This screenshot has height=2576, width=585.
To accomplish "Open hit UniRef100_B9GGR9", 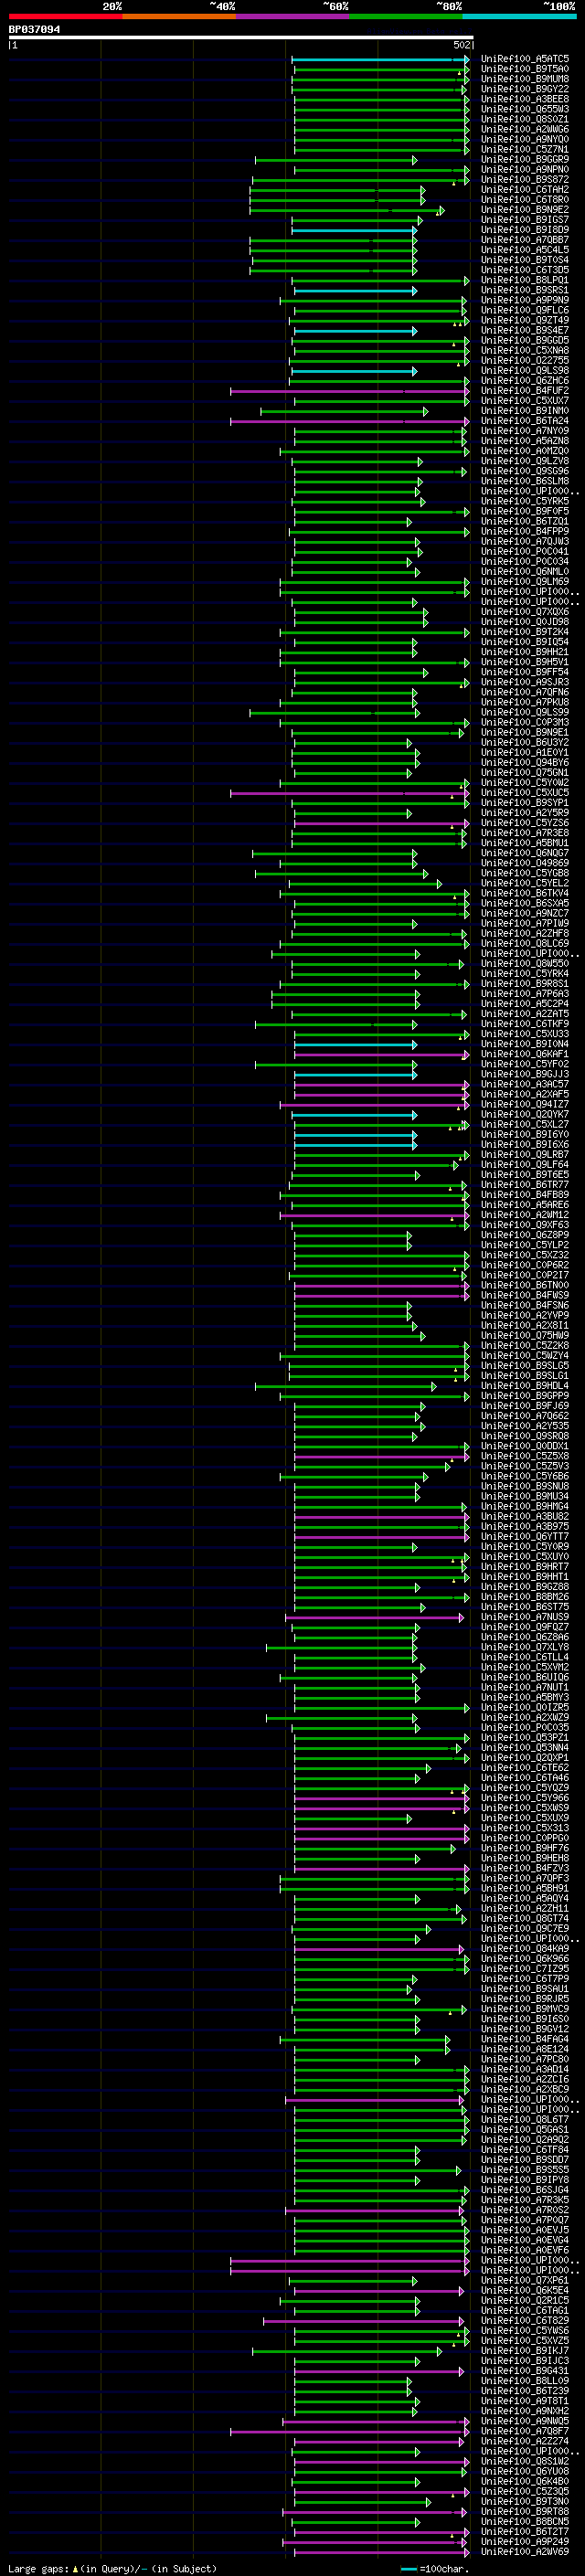I will tap(525, 159).
